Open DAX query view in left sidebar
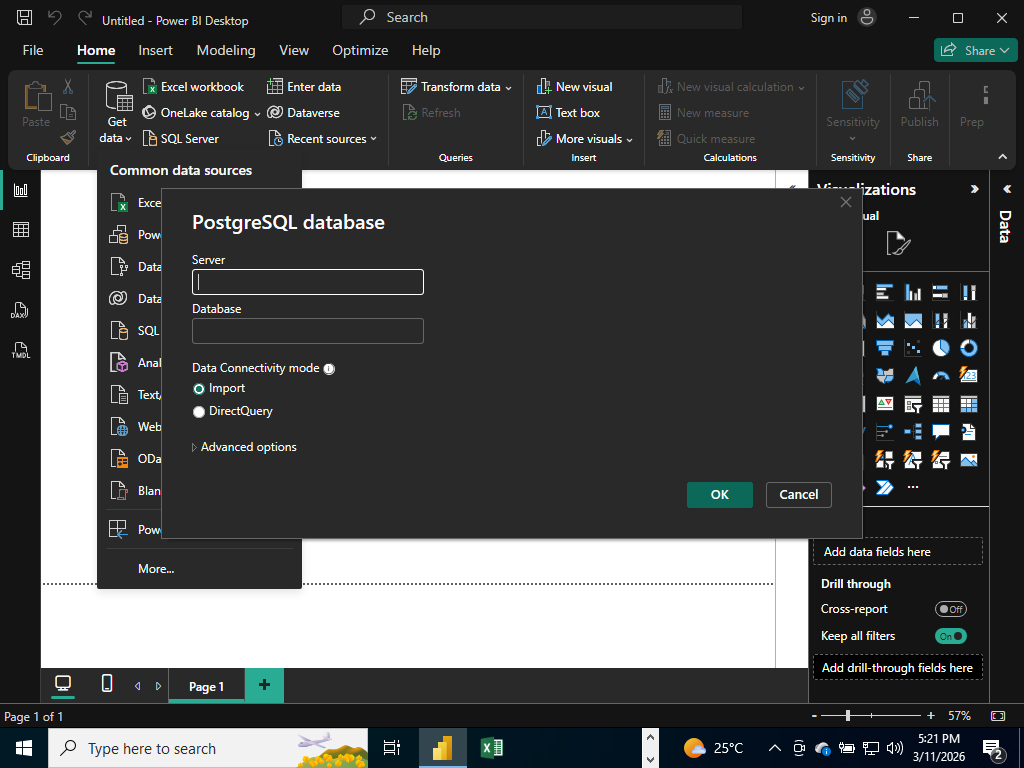This screenshot has height=768, width=1024. (x=20, y=310)
